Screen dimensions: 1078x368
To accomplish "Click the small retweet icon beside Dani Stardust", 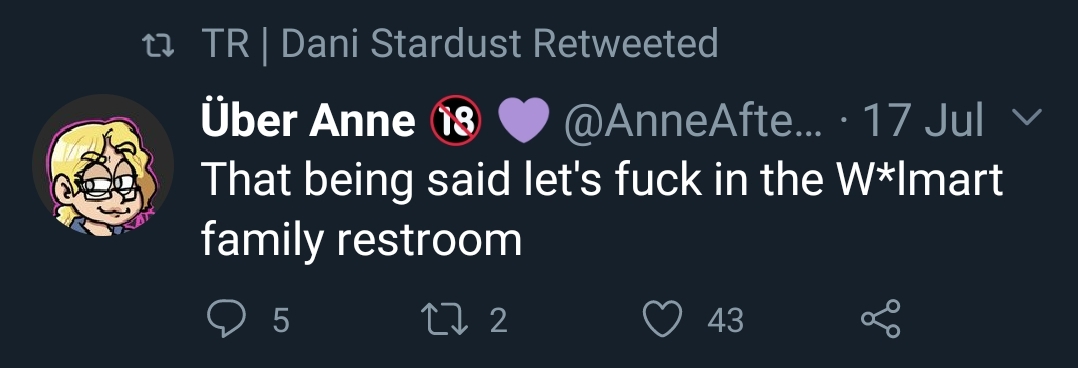I will 157,47.
